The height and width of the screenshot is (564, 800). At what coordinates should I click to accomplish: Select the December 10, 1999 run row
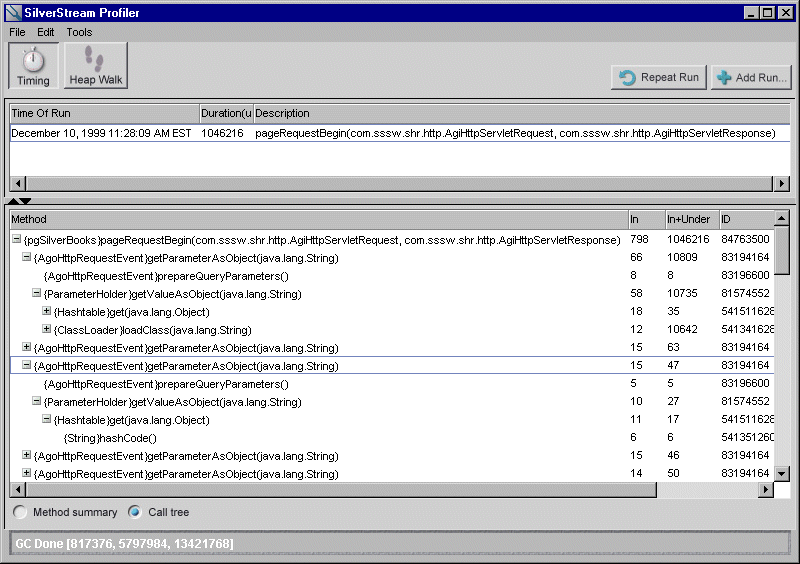[400, 133]
